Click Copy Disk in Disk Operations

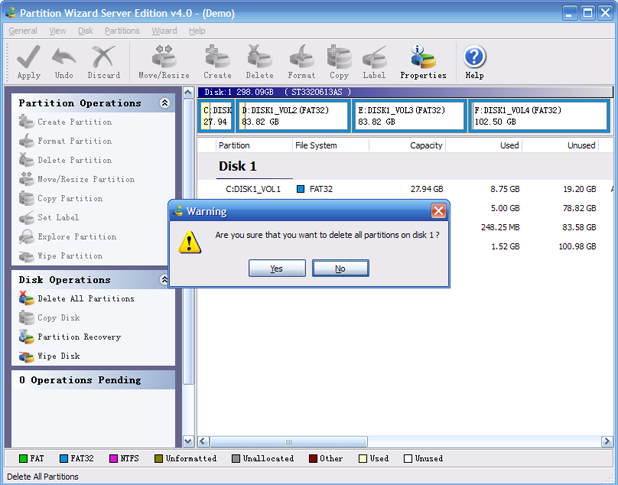49,318
